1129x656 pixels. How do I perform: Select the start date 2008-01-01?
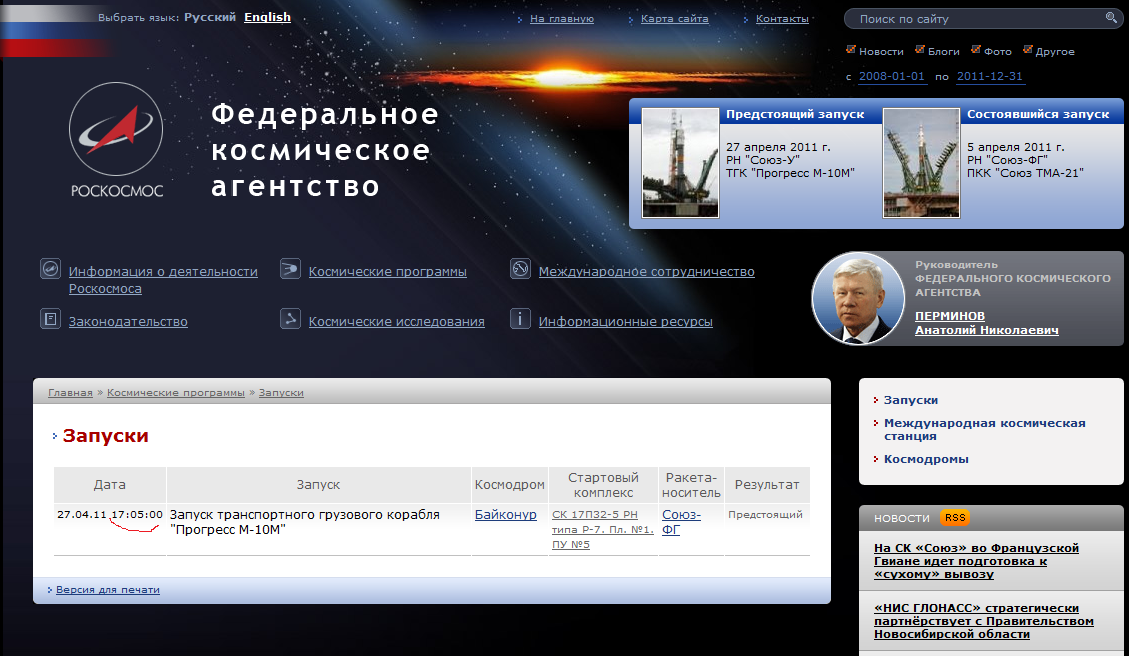[x=891, y=76]
